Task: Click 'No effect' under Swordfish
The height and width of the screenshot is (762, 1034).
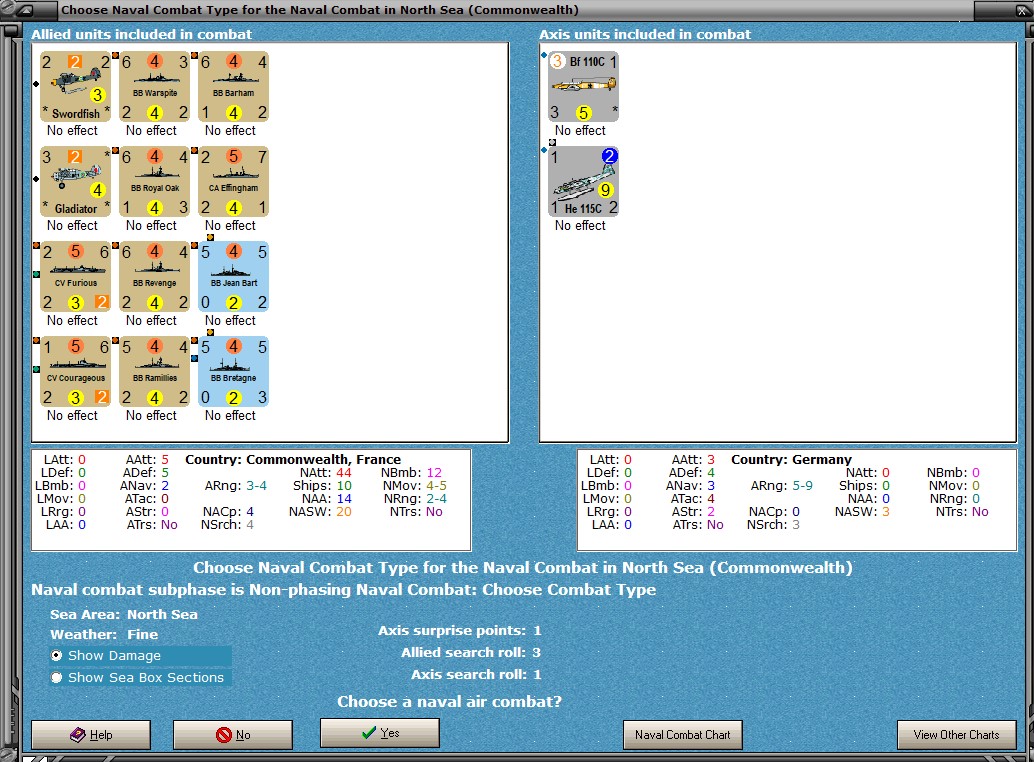Action: point(72,131)
